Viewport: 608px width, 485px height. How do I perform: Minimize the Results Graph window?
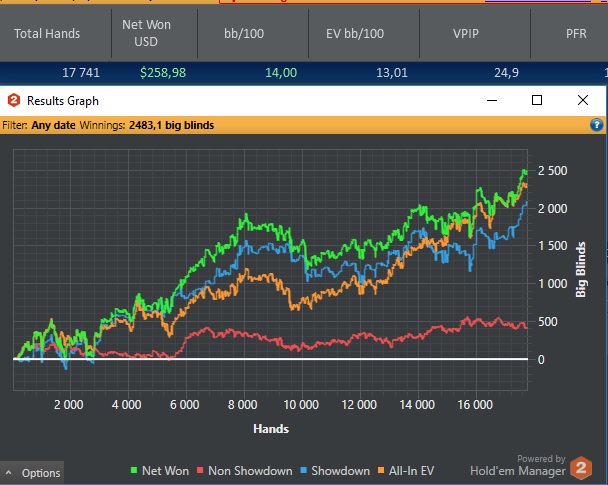point(491,101)
